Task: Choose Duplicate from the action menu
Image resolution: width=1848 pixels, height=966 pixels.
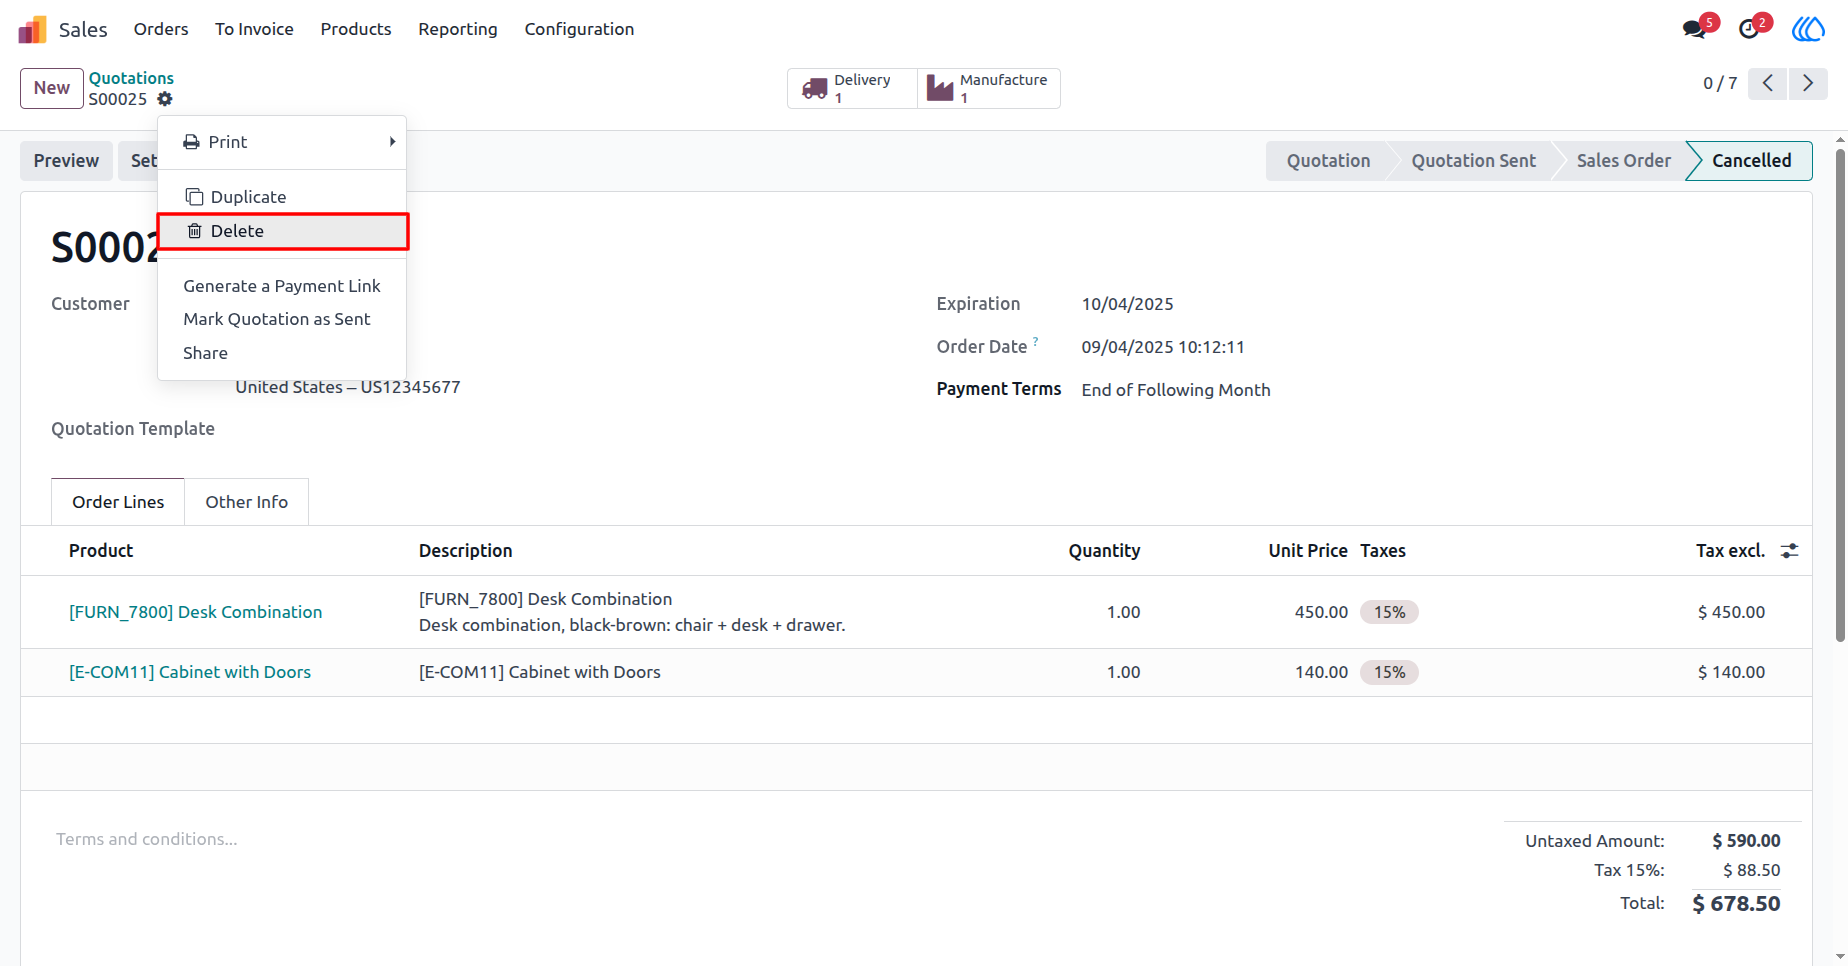Action: [282, 197]
